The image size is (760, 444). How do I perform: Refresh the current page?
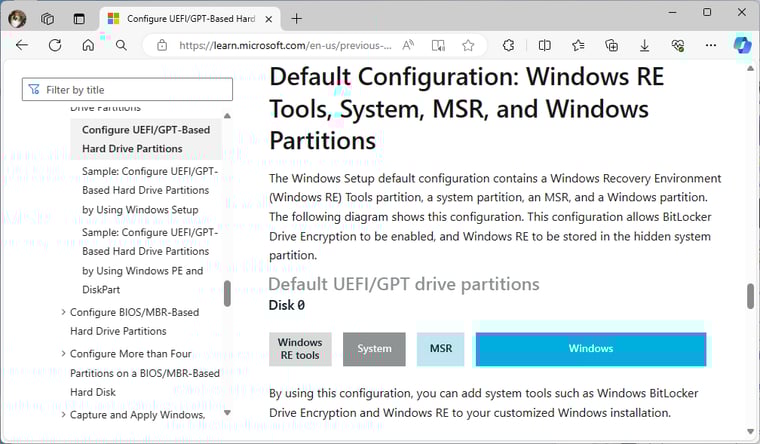(55, 45)
